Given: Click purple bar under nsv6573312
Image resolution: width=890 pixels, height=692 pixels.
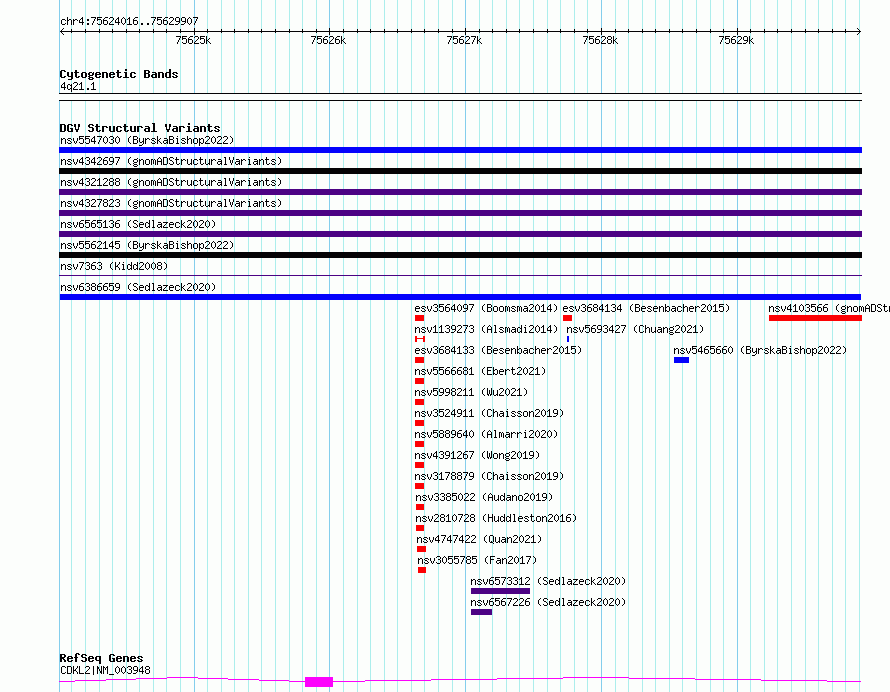Looking at the screenshot, I should [x=500, y=591].
